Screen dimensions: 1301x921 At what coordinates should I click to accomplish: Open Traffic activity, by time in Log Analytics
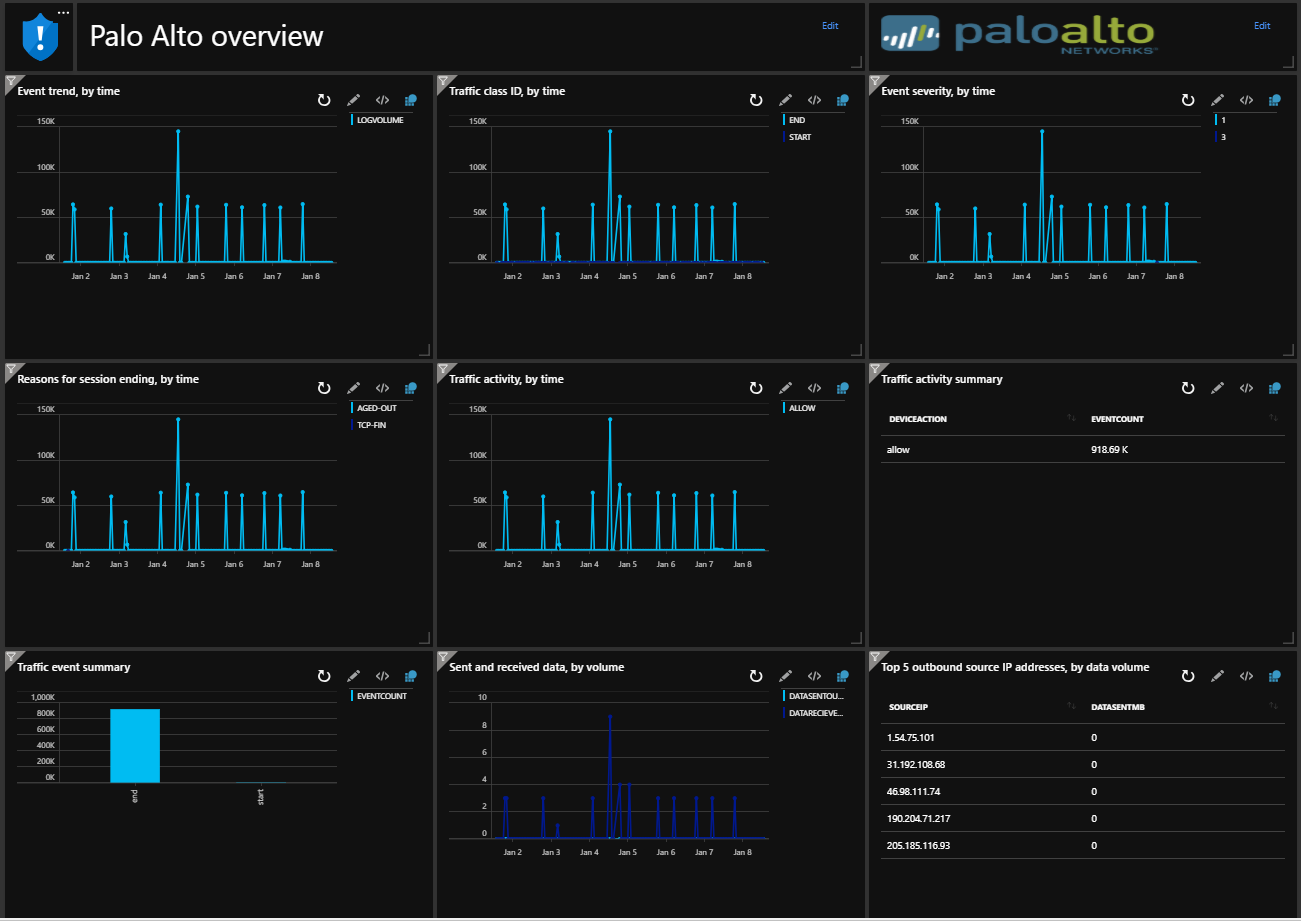pyautogui.click(x=843, y=388)
